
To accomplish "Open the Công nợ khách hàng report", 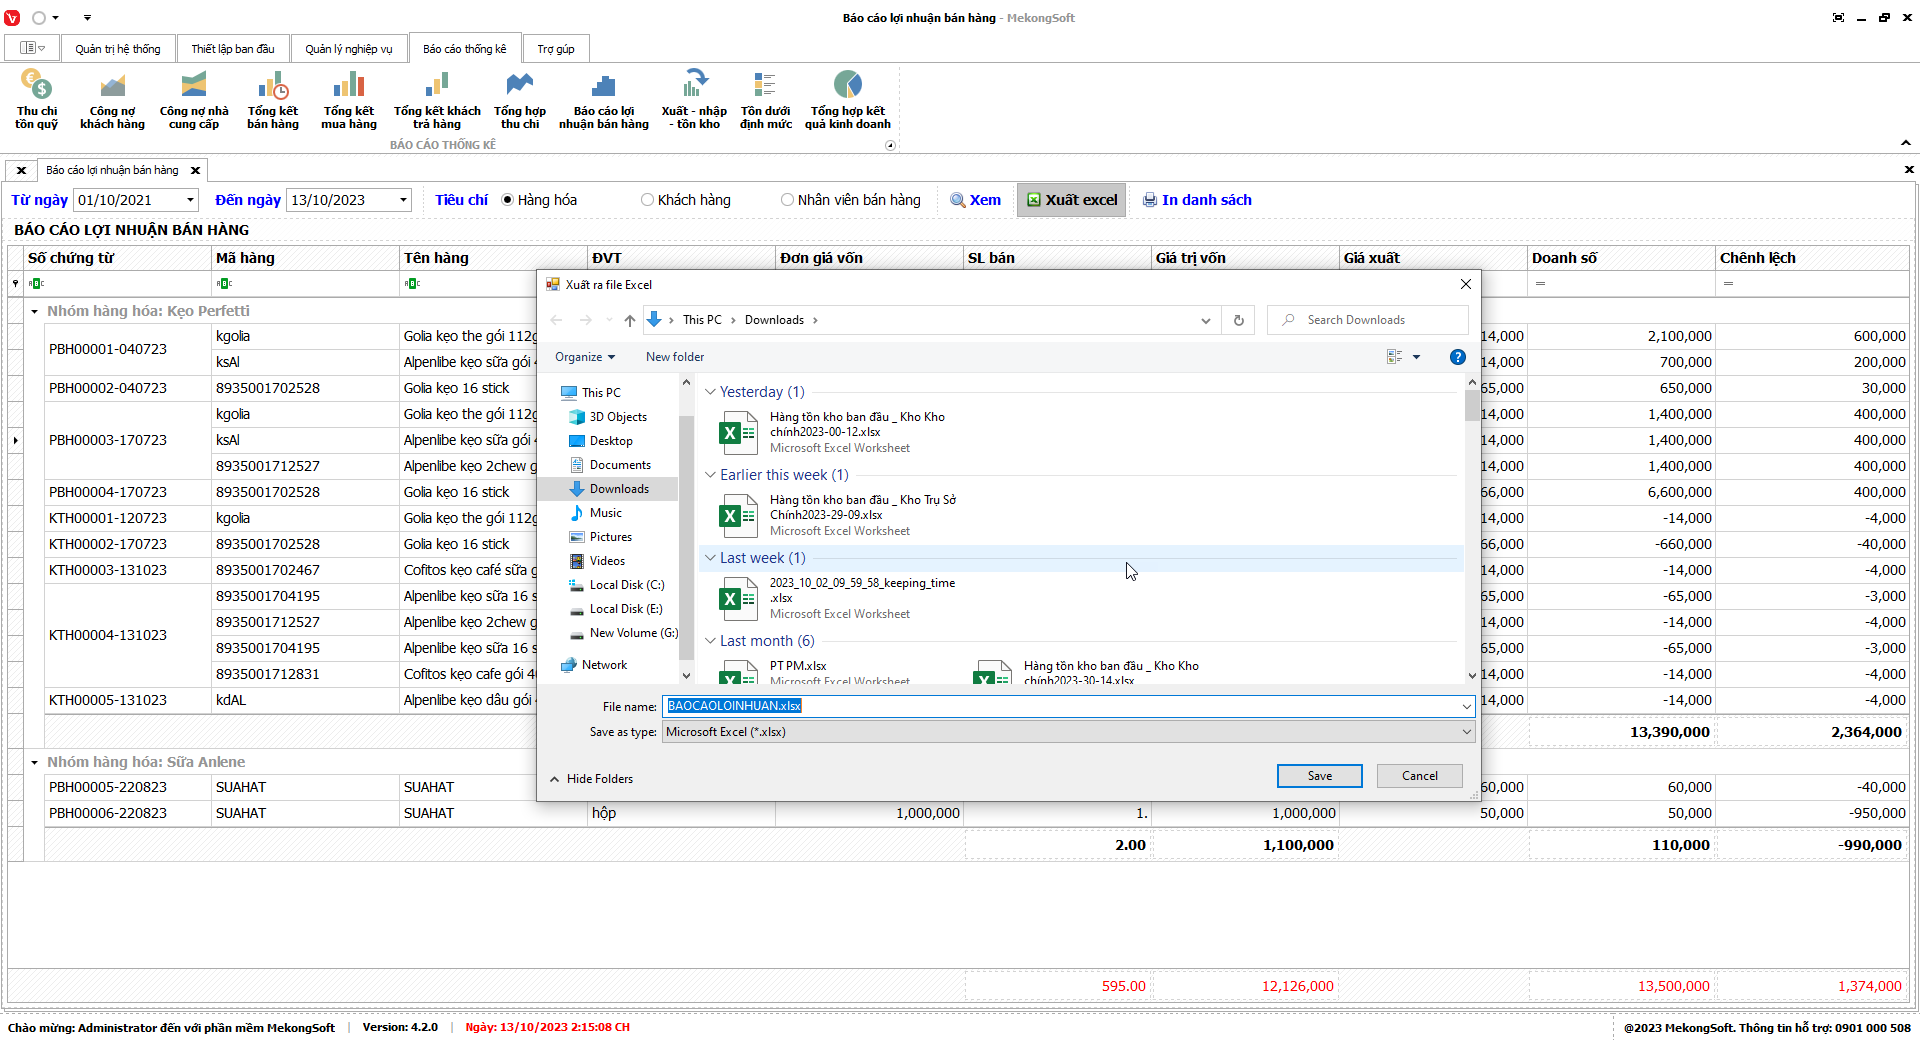I will [x=112, y=99].
